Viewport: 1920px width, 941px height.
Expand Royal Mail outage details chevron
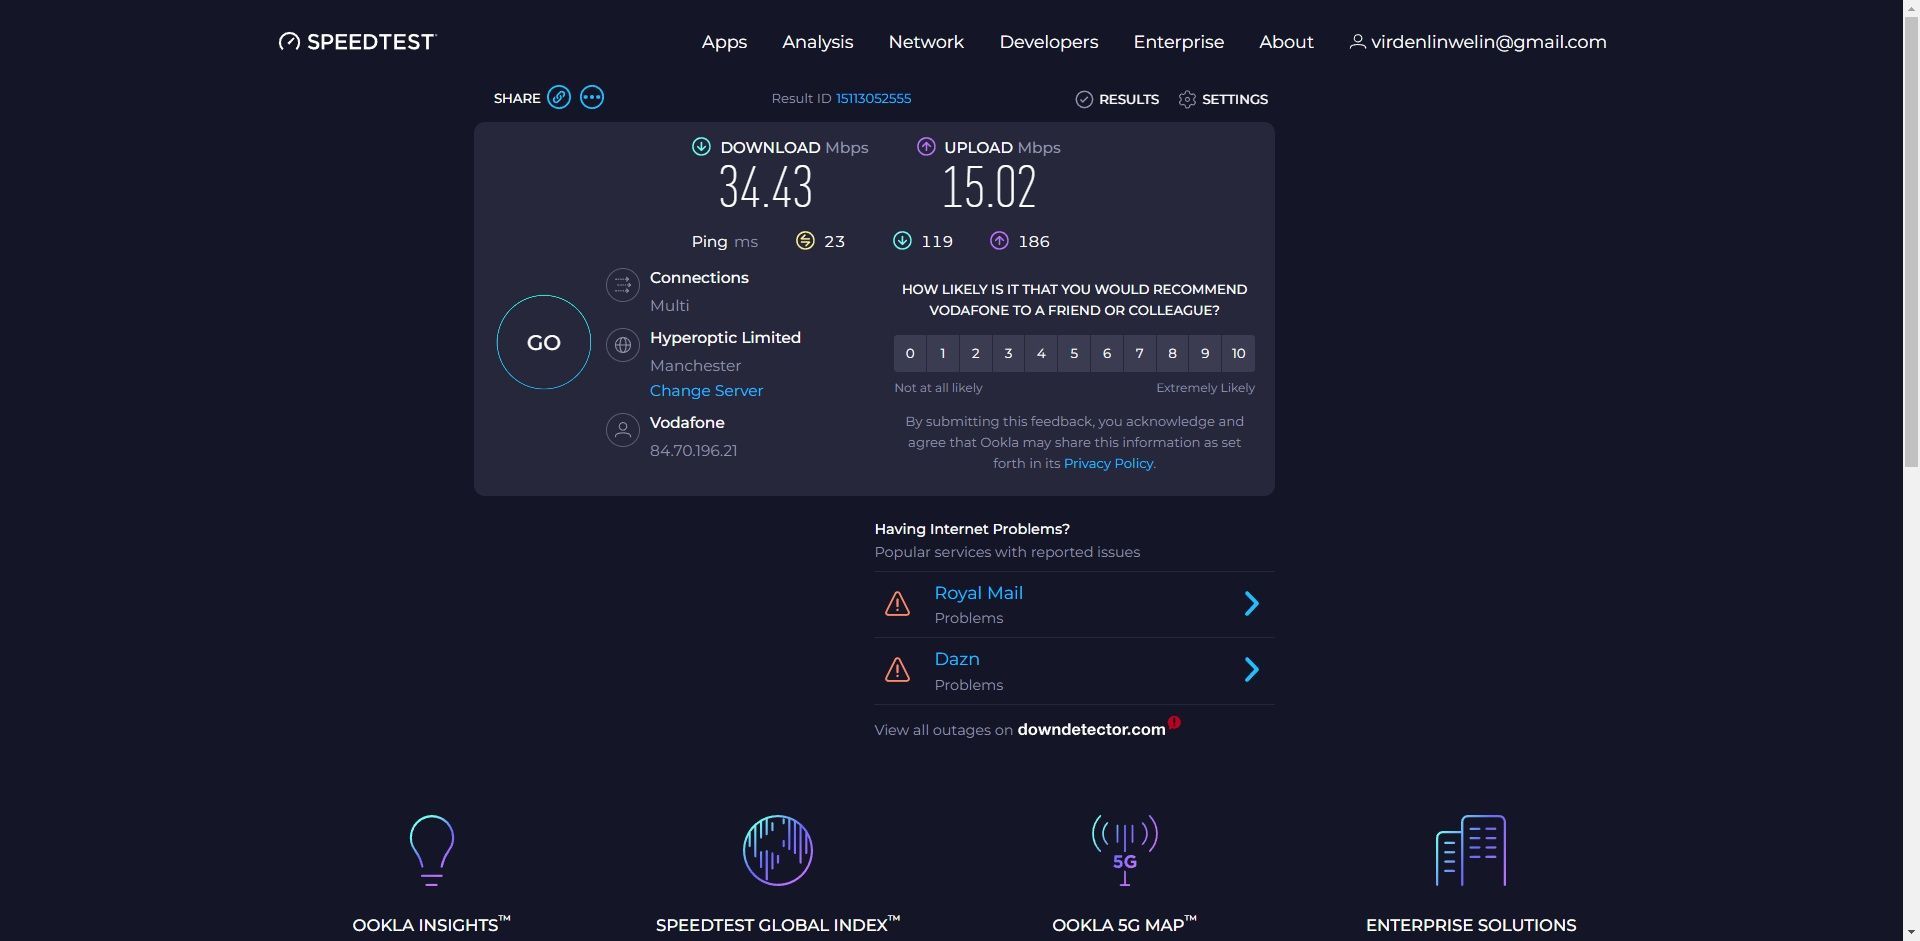[1251, 603]
